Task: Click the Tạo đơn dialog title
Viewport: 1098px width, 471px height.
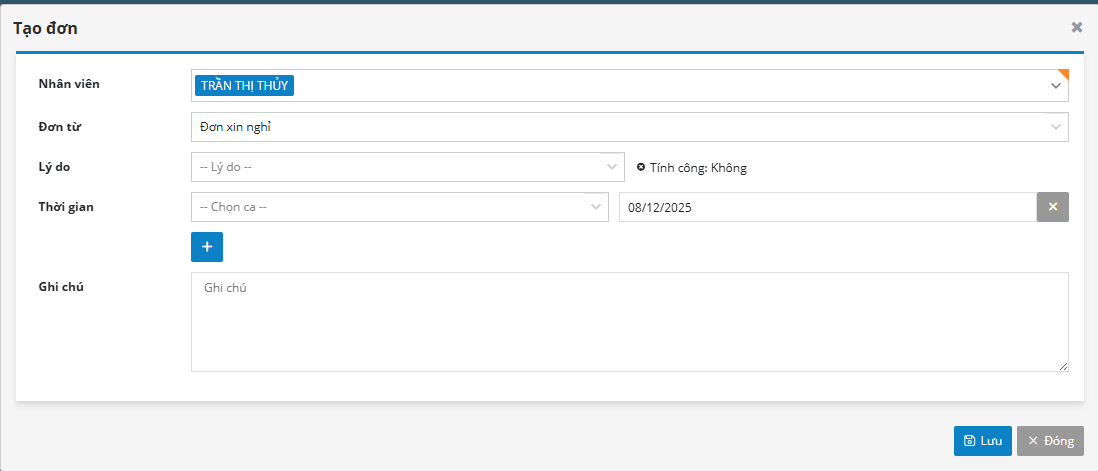Action: coord(46,28)
